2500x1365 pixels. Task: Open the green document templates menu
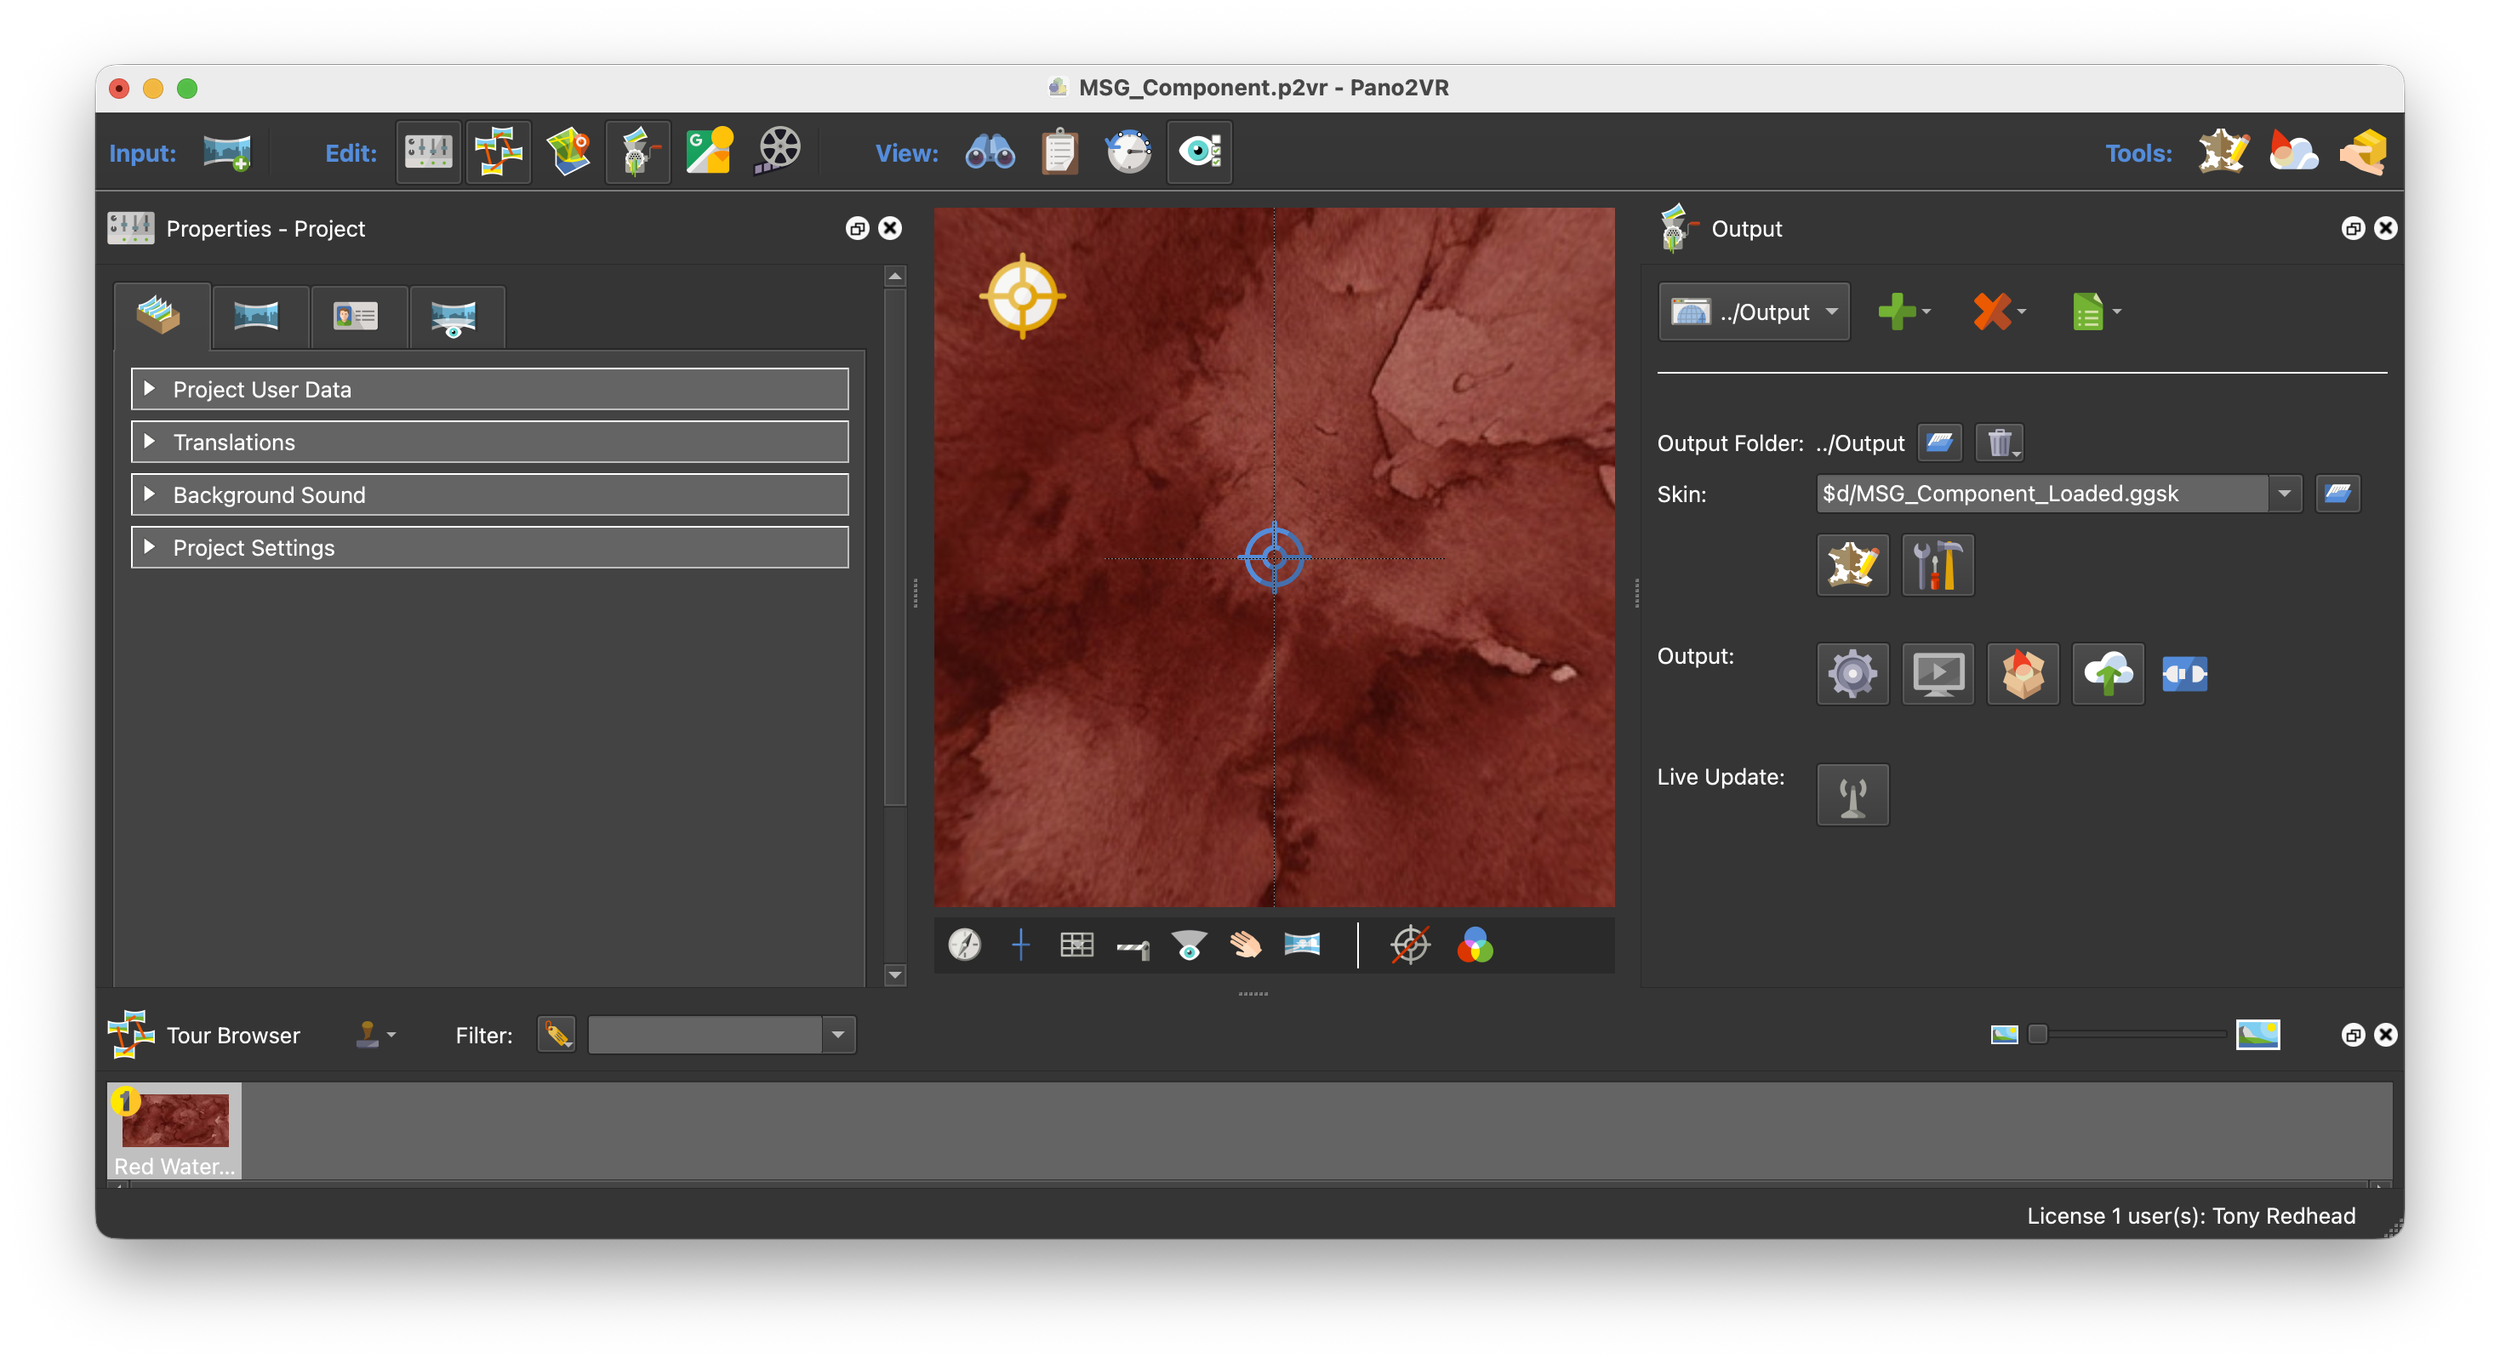tap(2096, 312)
